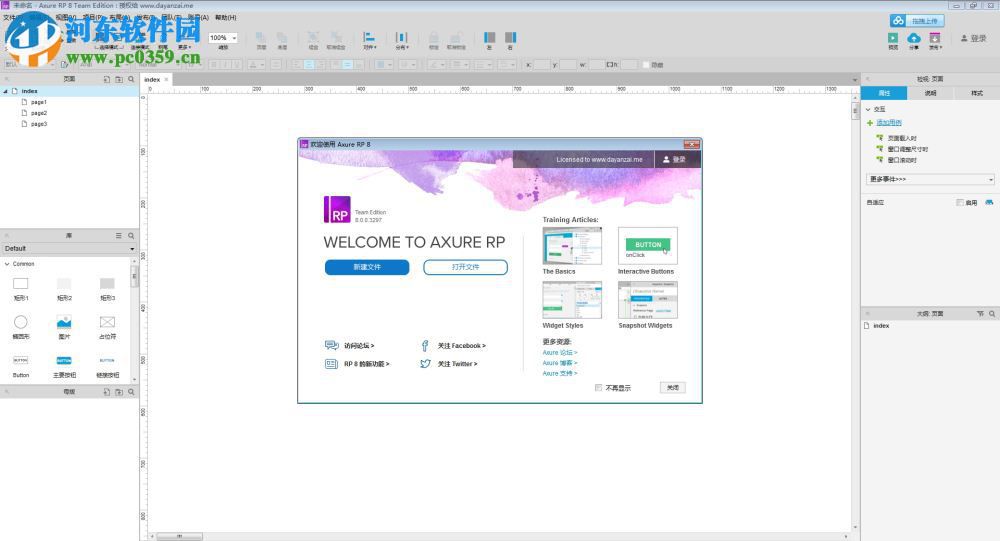Click adaptive views manage icon

(x=989, y=202)
